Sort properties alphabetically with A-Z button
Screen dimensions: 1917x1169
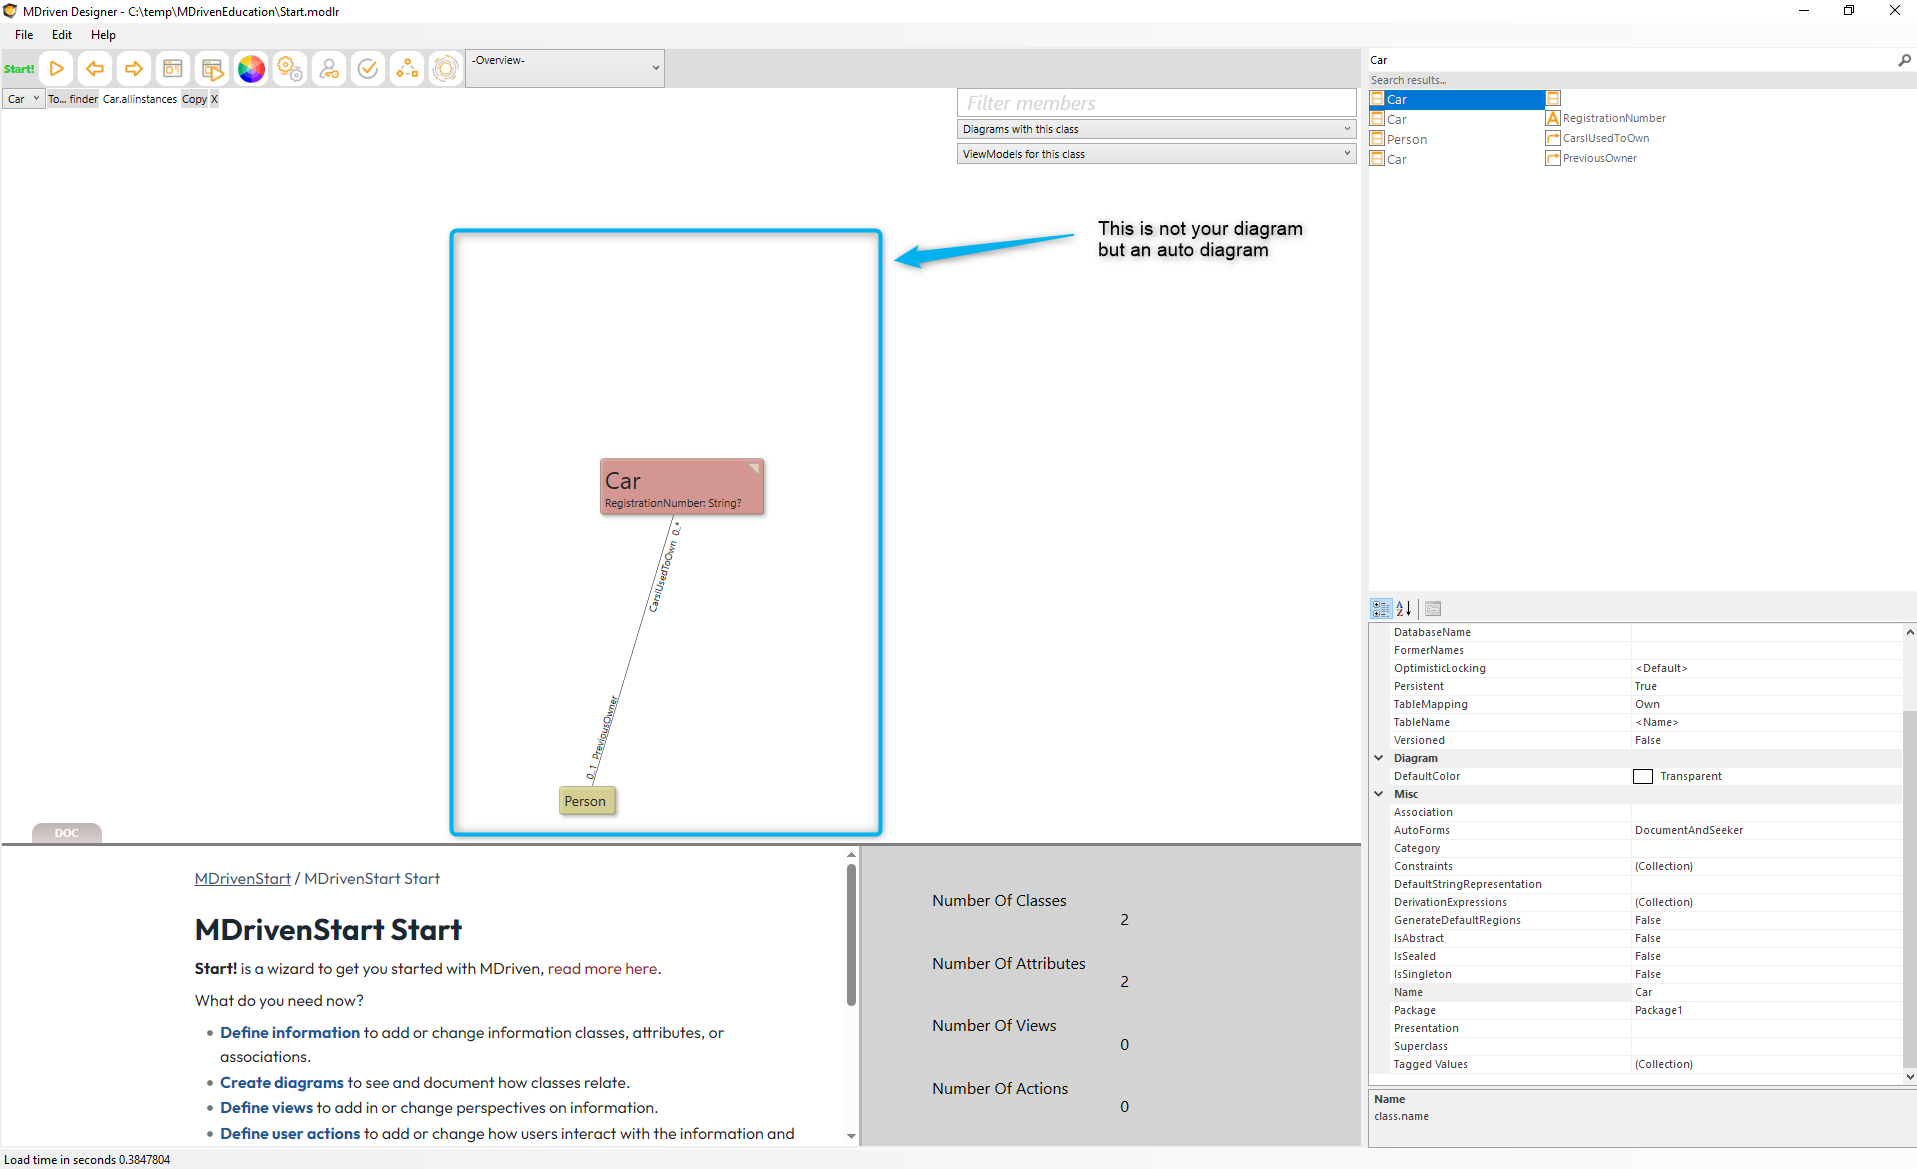coord(1404,608)
